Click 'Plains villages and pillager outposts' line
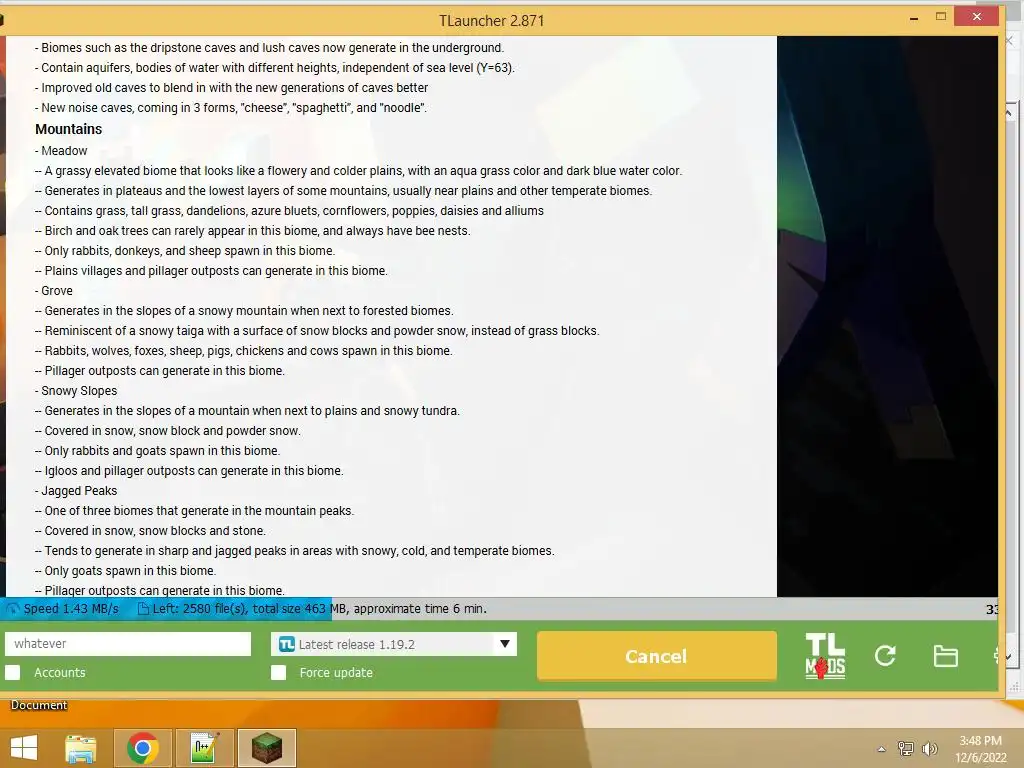This screenshot has width=1024, height=768. pos(211,271)
